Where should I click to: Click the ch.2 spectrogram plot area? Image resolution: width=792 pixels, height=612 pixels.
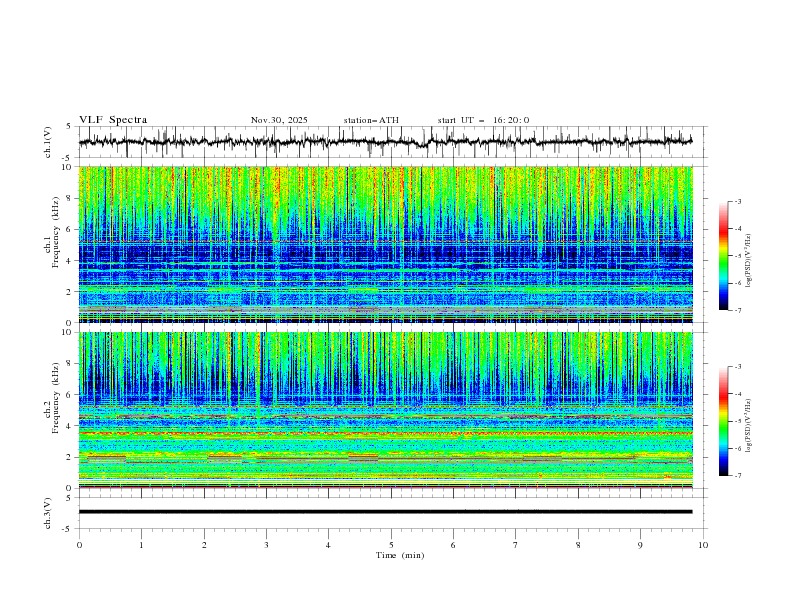[x=385, y=410]
